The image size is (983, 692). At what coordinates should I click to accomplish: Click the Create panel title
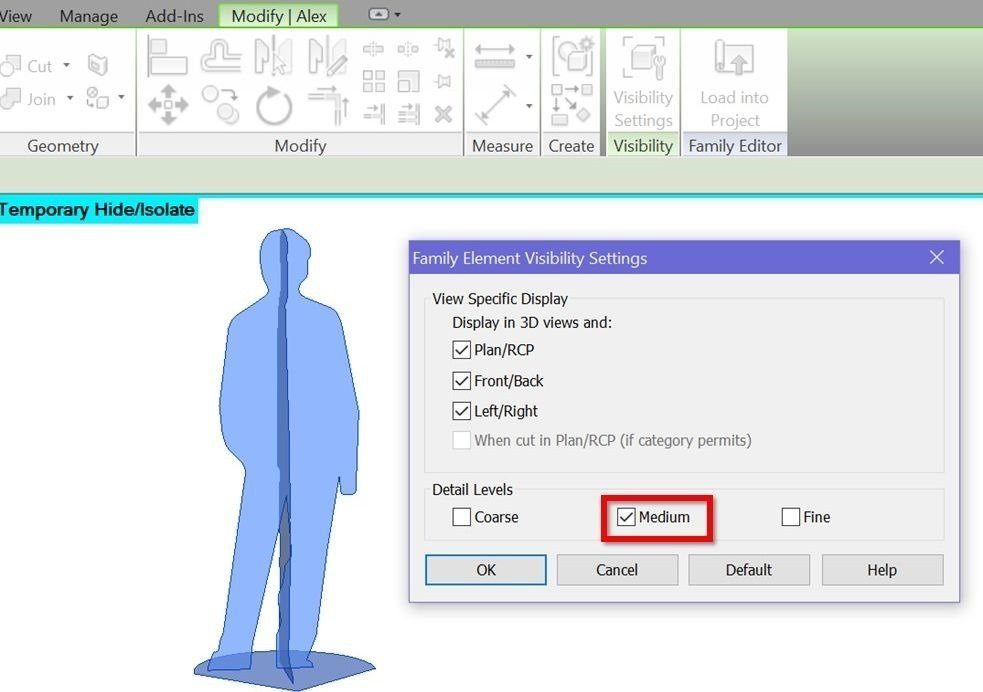click(571, 145)
